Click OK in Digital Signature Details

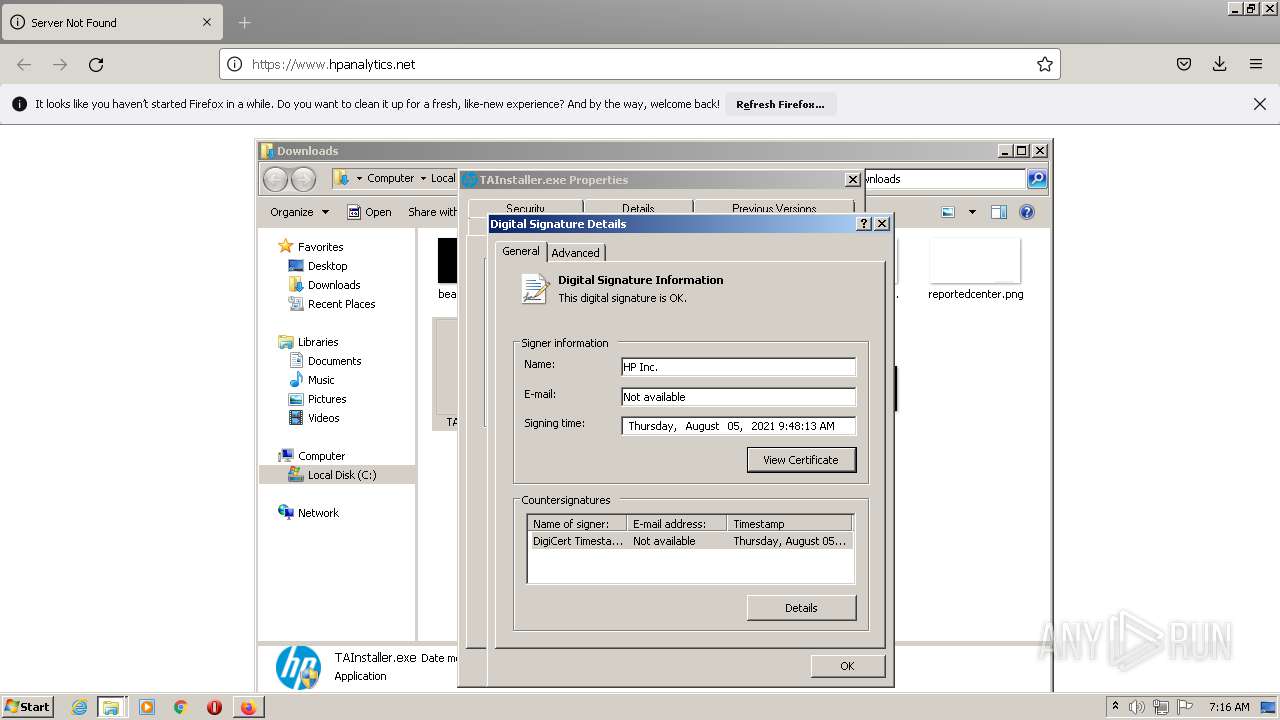847,666
